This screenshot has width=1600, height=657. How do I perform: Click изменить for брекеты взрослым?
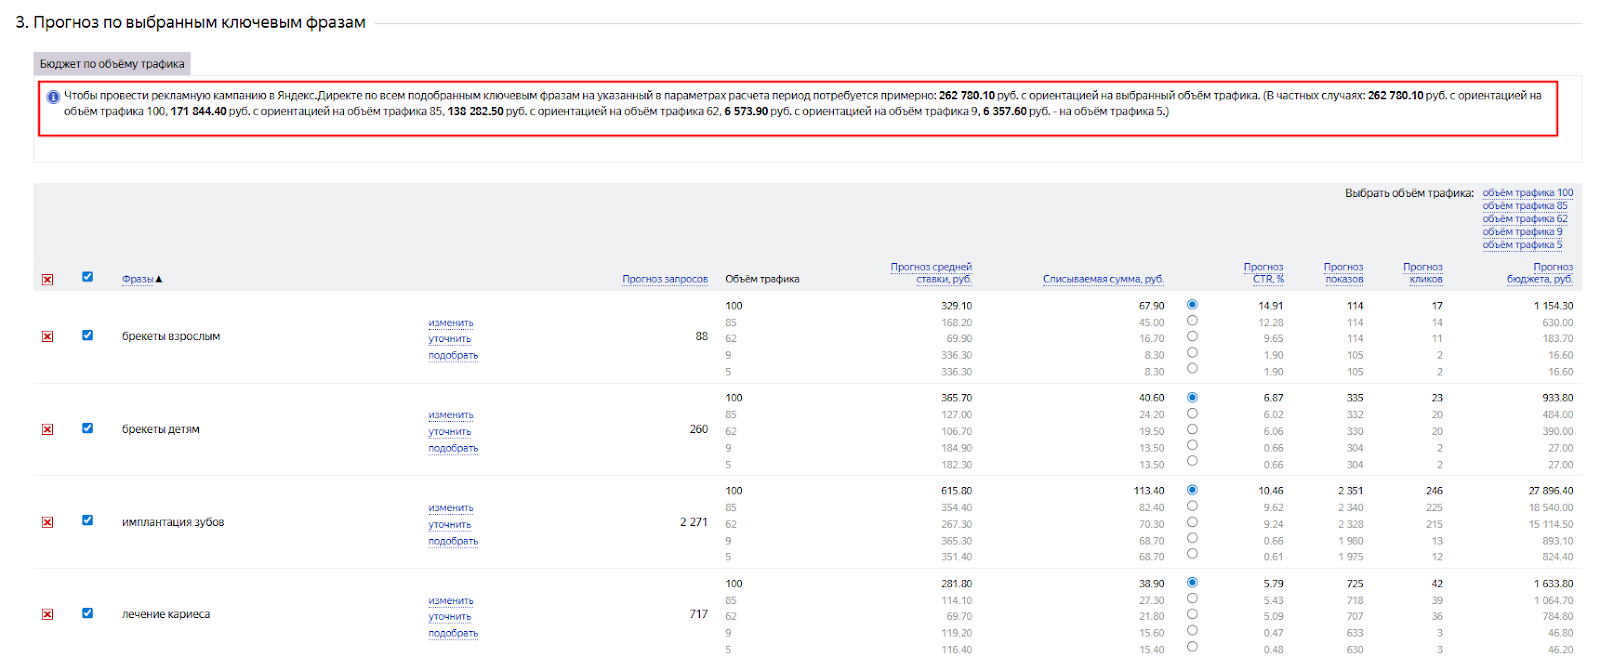(451, 323)
